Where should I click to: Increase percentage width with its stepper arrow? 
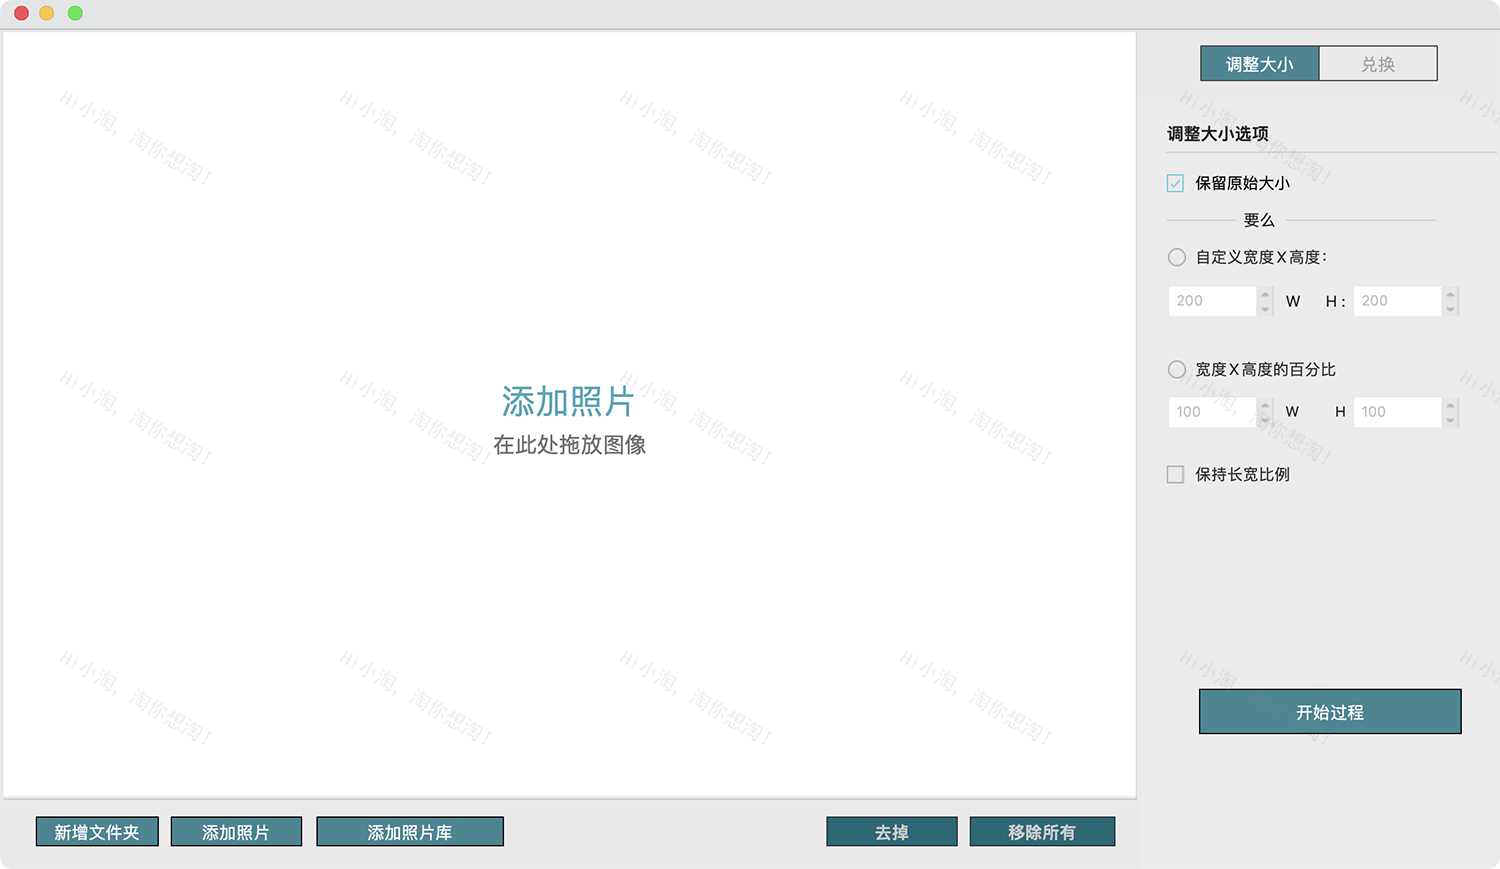(1266, 406)
